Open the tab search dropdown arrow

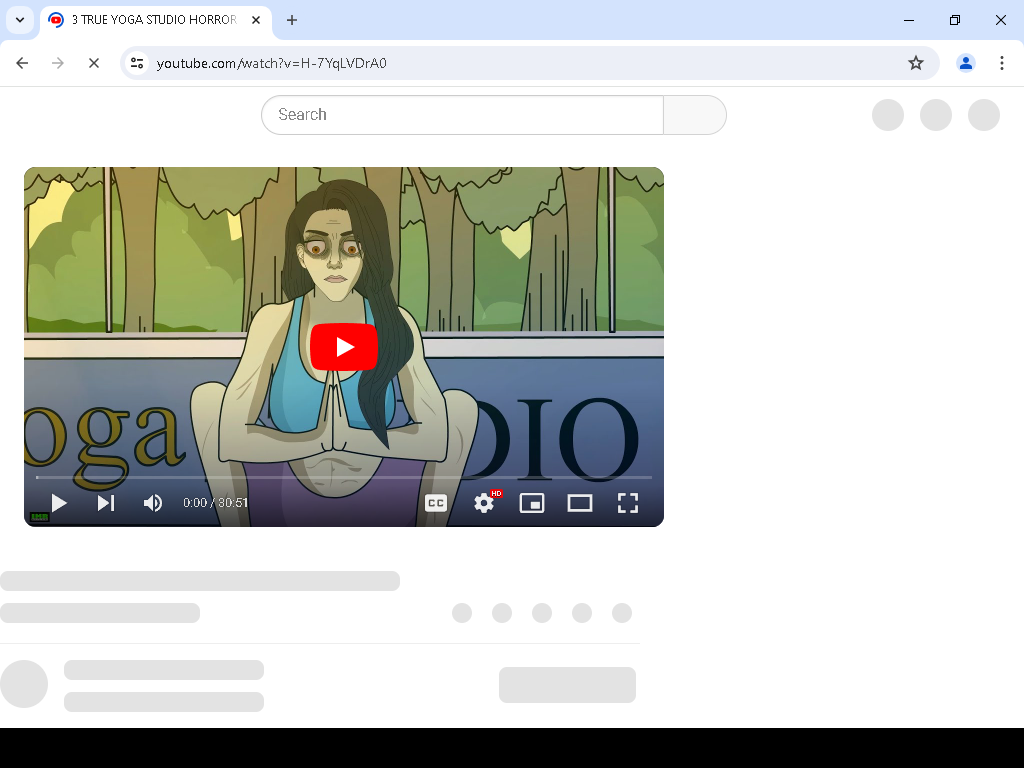[x=20, y=20]
